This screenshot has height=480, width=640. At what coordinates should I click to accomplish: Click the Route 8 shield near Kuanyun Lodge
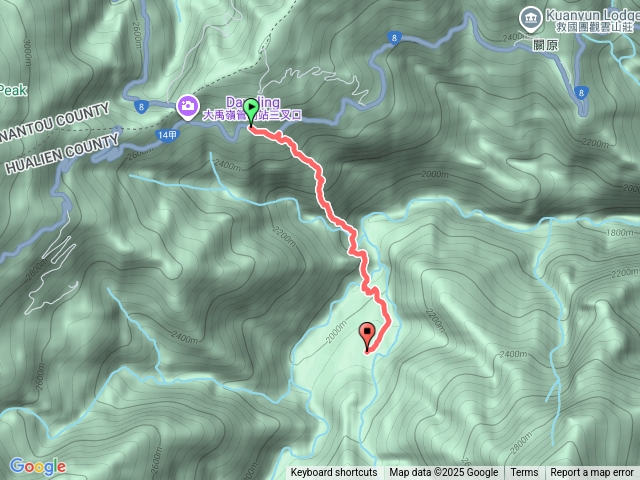(581, 93)
